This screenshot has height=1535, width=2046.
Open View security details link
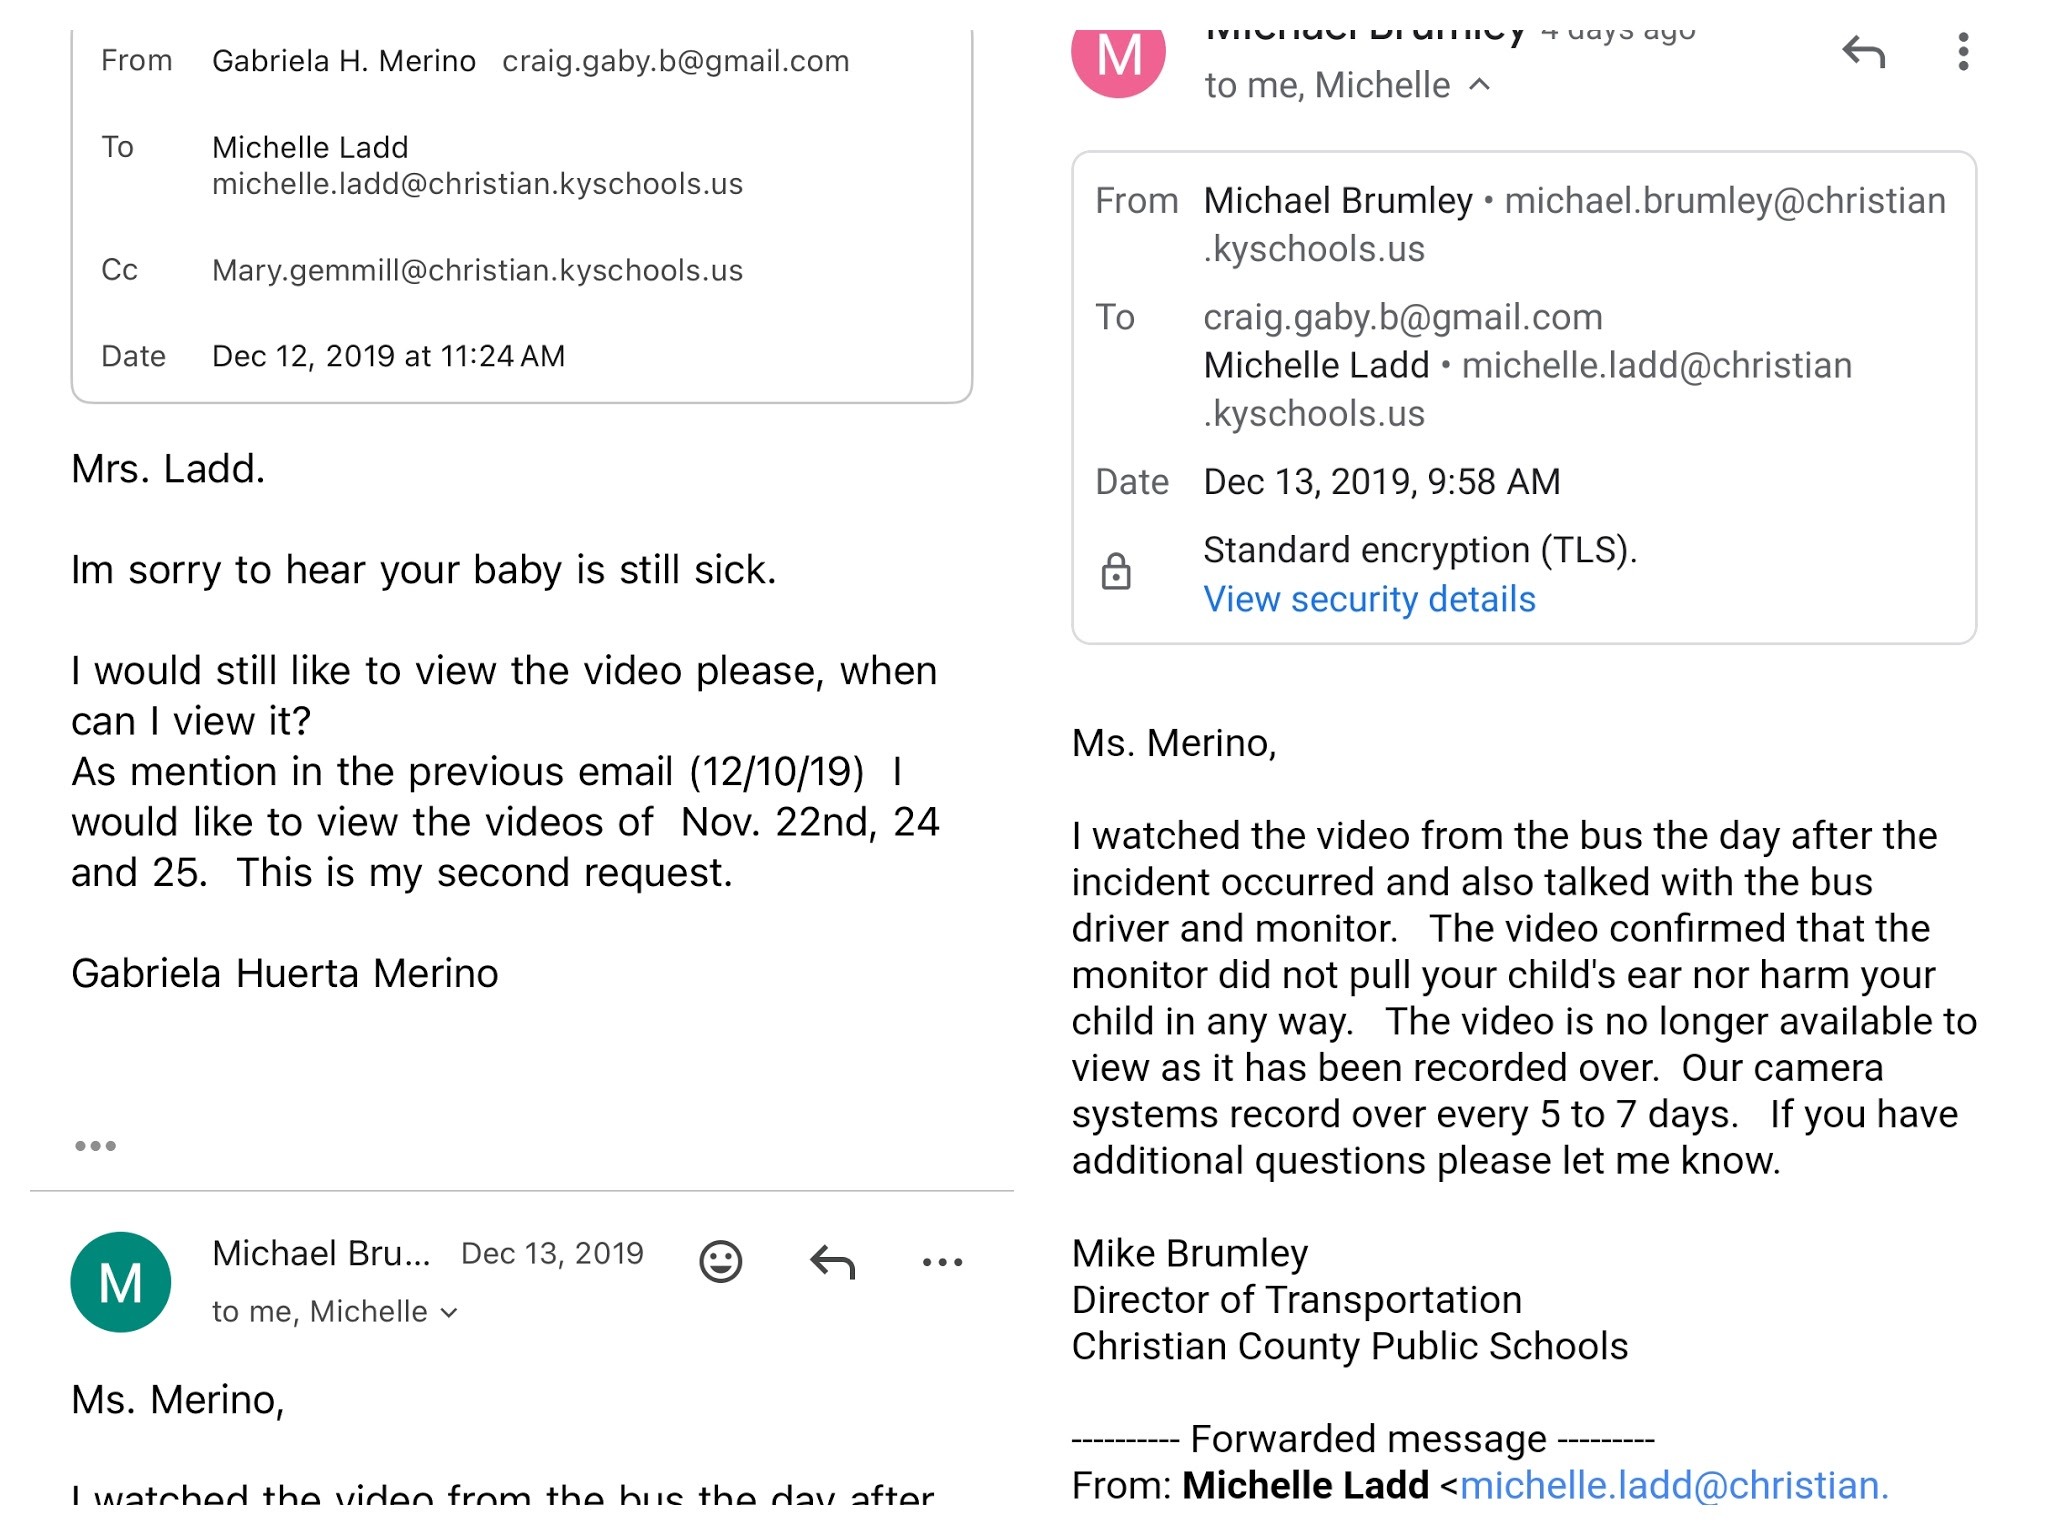1369,599
